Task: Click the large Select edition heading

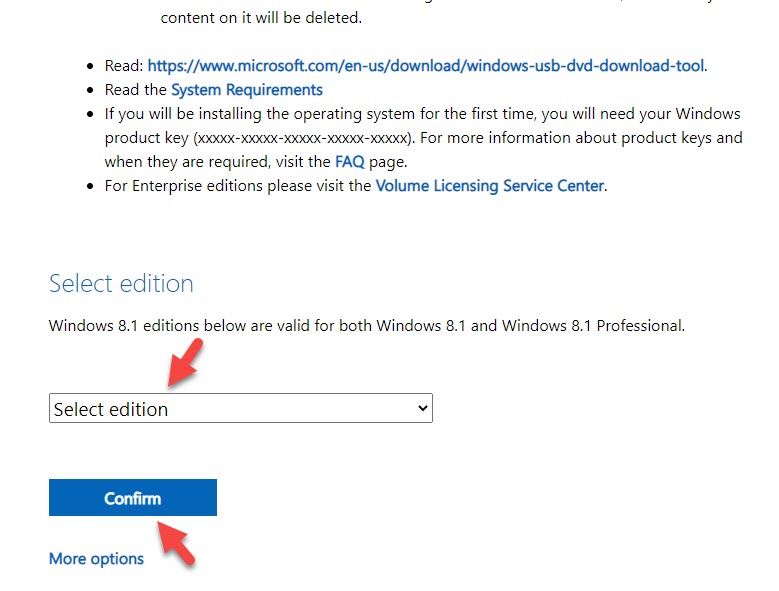Action: tap(121, 283)
